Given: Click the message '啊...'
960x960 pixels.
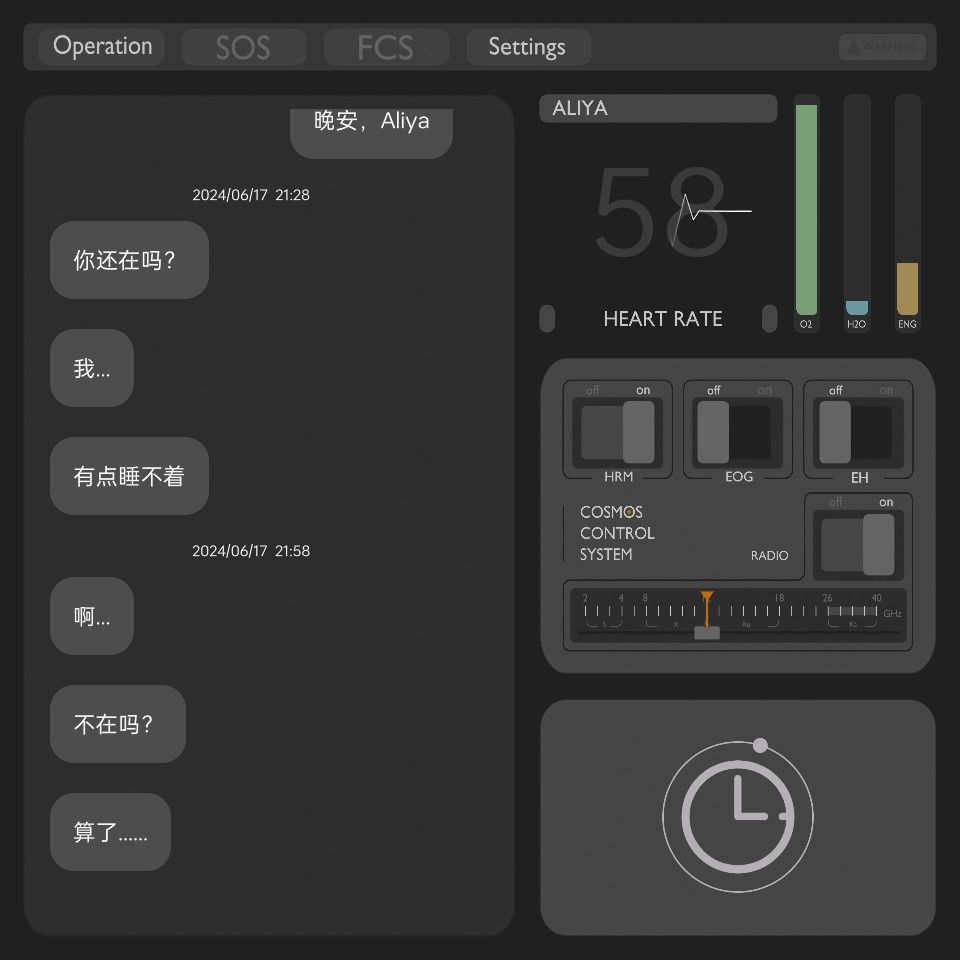Looking at the screenshot, I should tap(92, 616).
